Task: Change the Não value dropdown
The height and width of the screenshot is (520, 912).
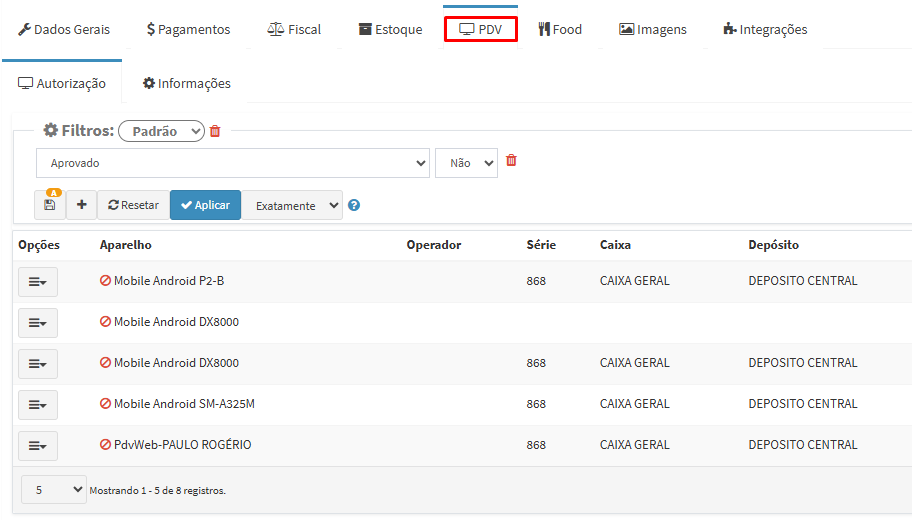Action: click(466, 163)
